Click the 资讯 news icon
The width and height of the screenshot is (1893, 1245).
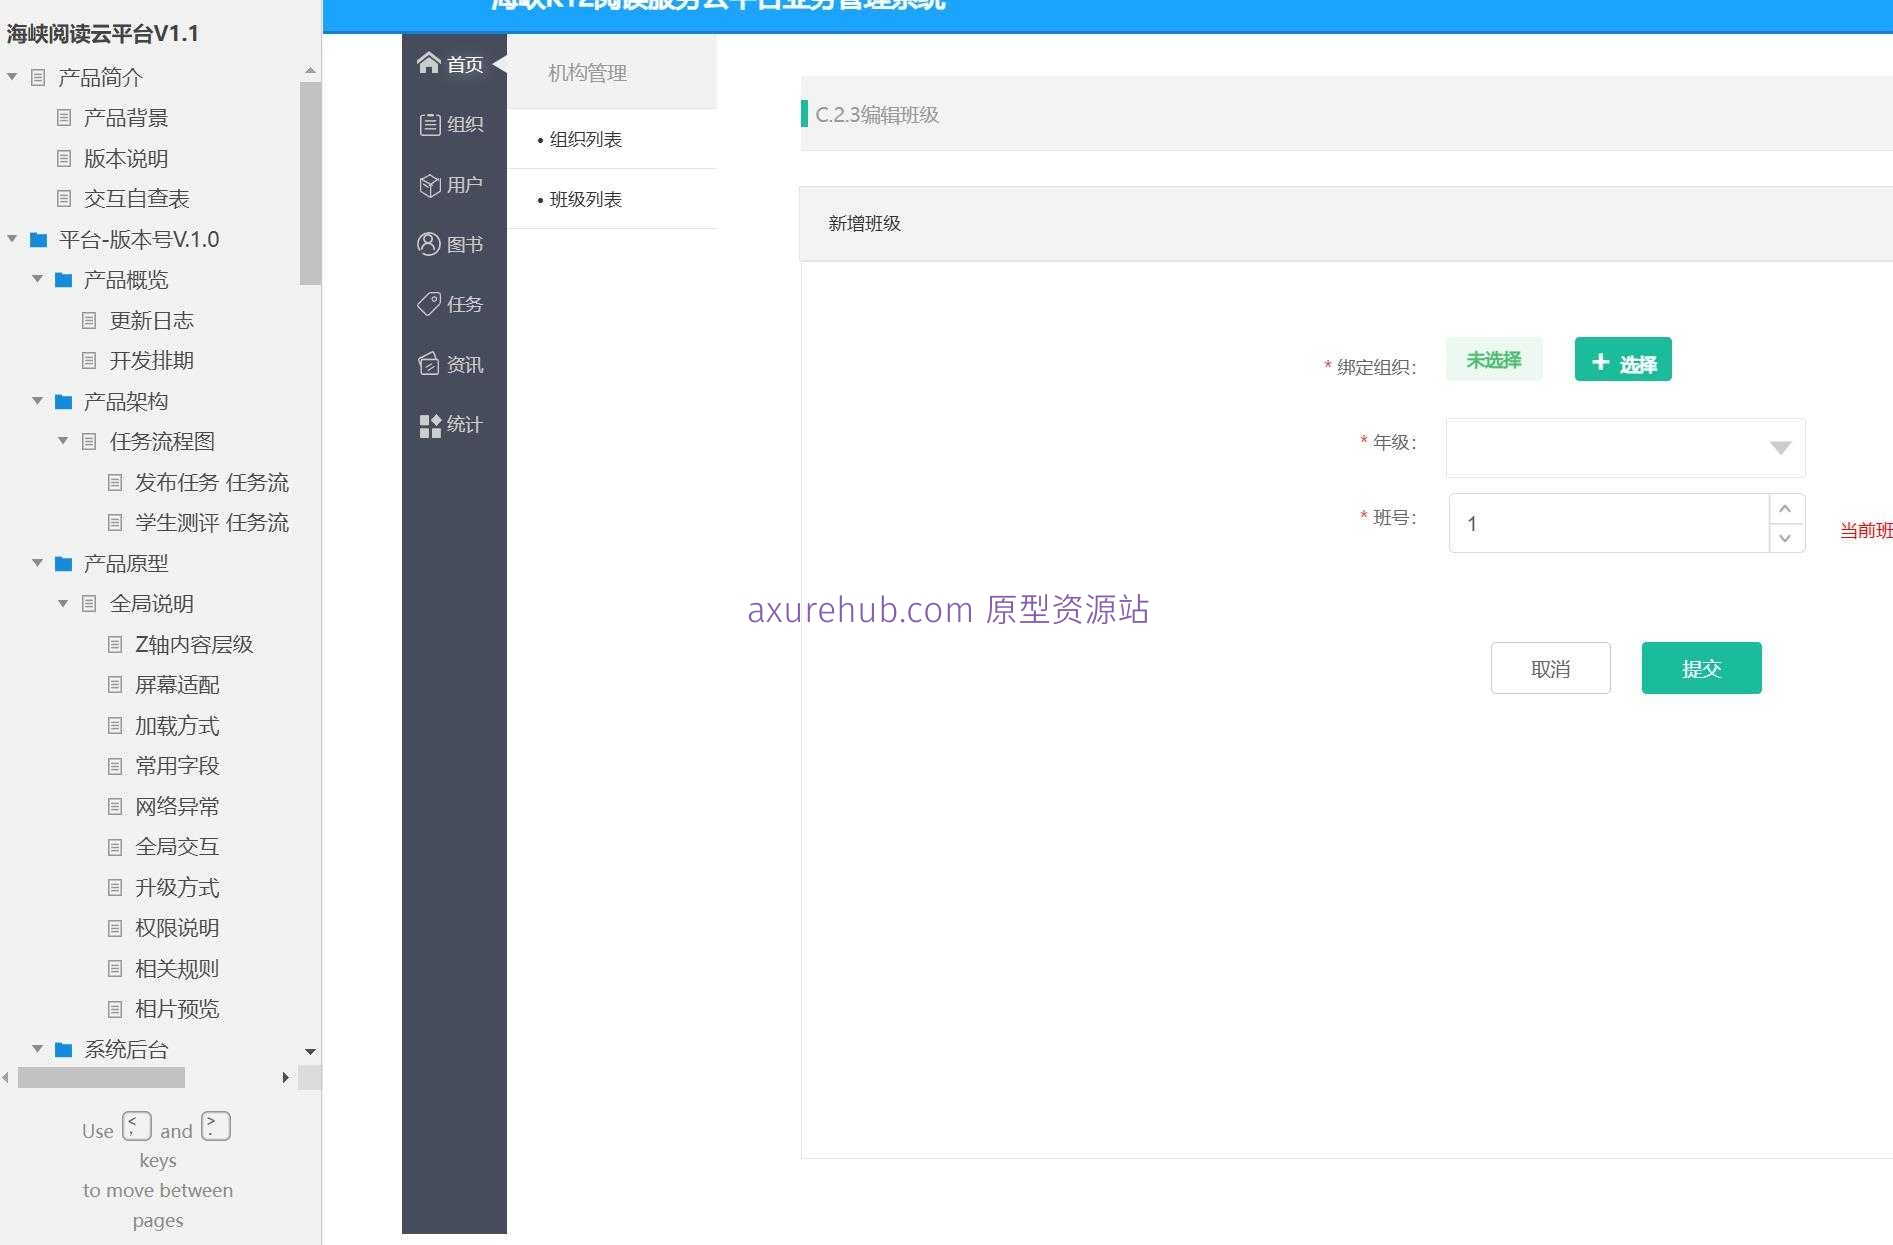[x=429, y=364]
